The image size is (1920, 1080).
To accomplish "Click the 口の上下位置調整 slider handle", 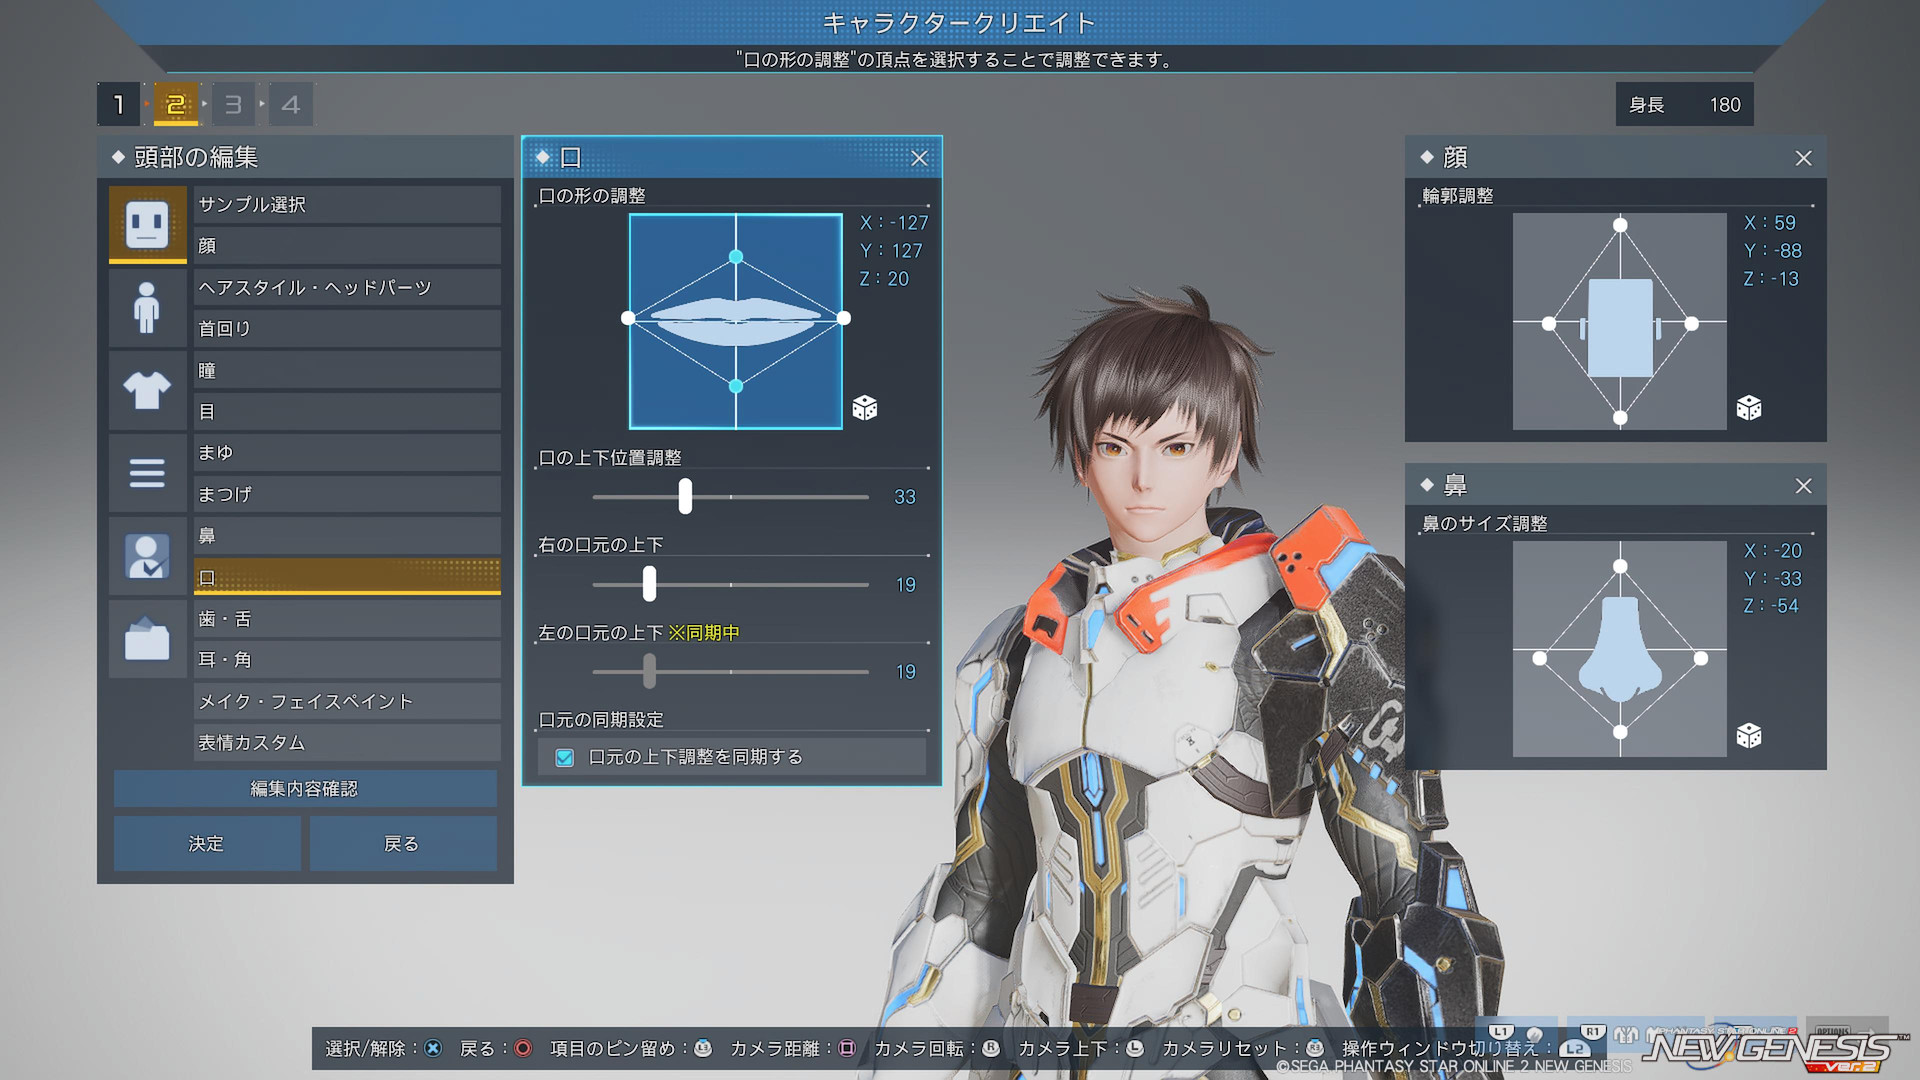I will pyautogui.click(x=685, y=496).
